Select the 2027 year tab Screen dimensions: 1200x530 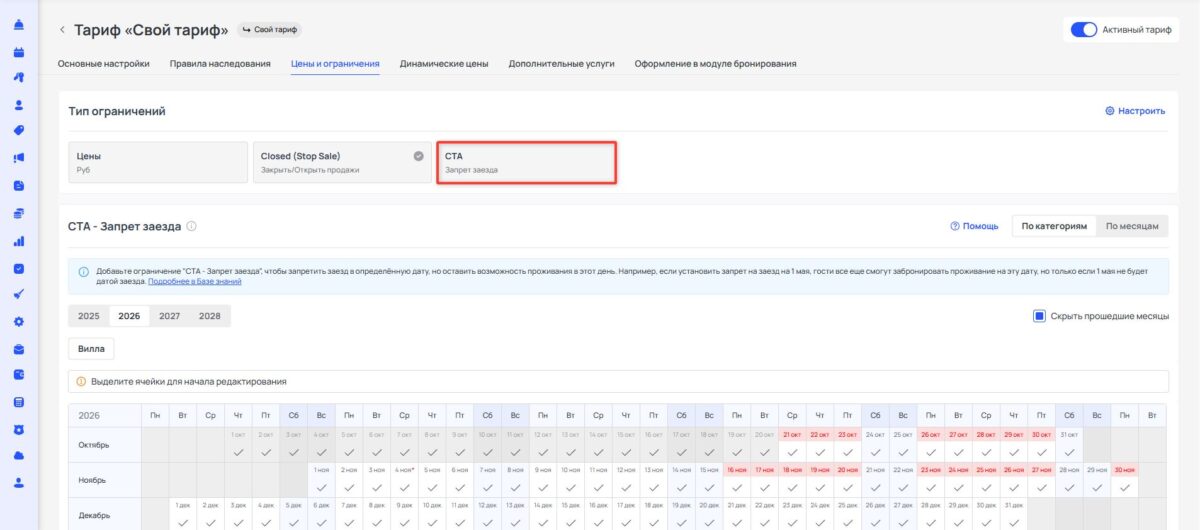(x=169, y=316)
